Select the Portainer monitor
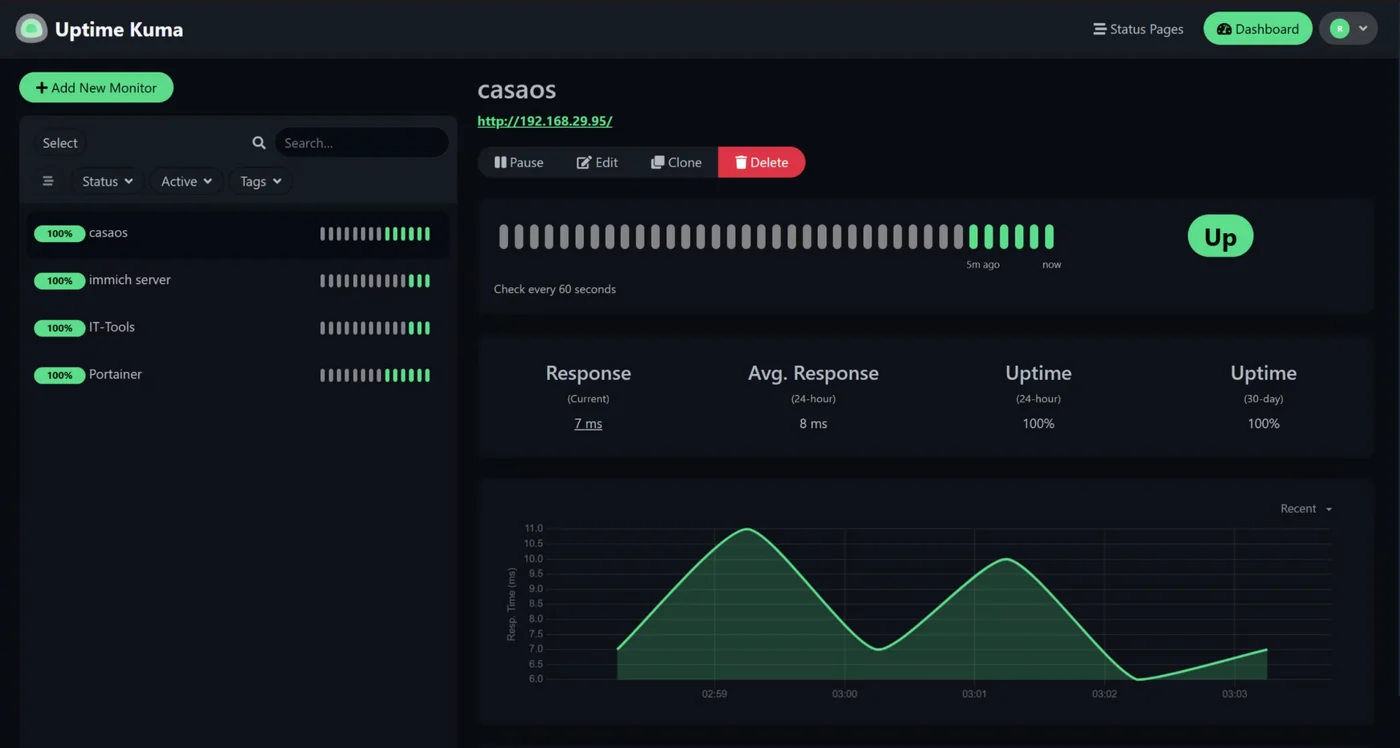Viewport: 1400px width, 748px height. [237, 375]
